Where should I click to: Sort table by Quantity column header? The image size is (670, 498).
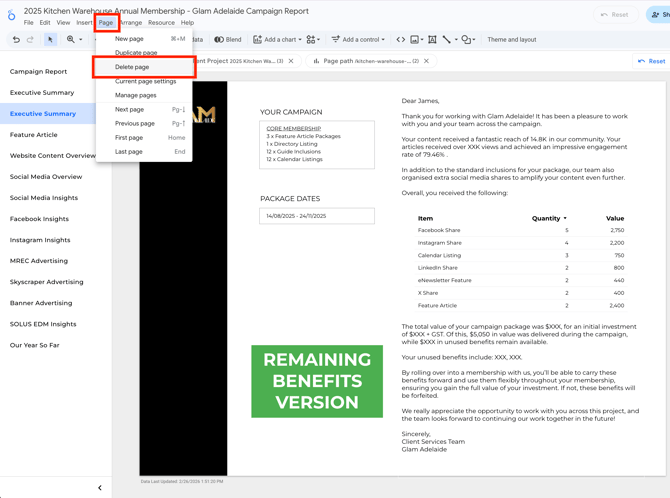pos(548,218)
